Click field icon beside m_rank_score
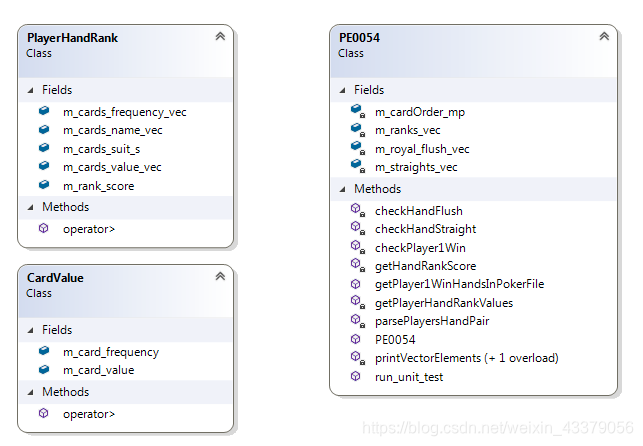Screen dimensions: 643x446 pos(44,185)
